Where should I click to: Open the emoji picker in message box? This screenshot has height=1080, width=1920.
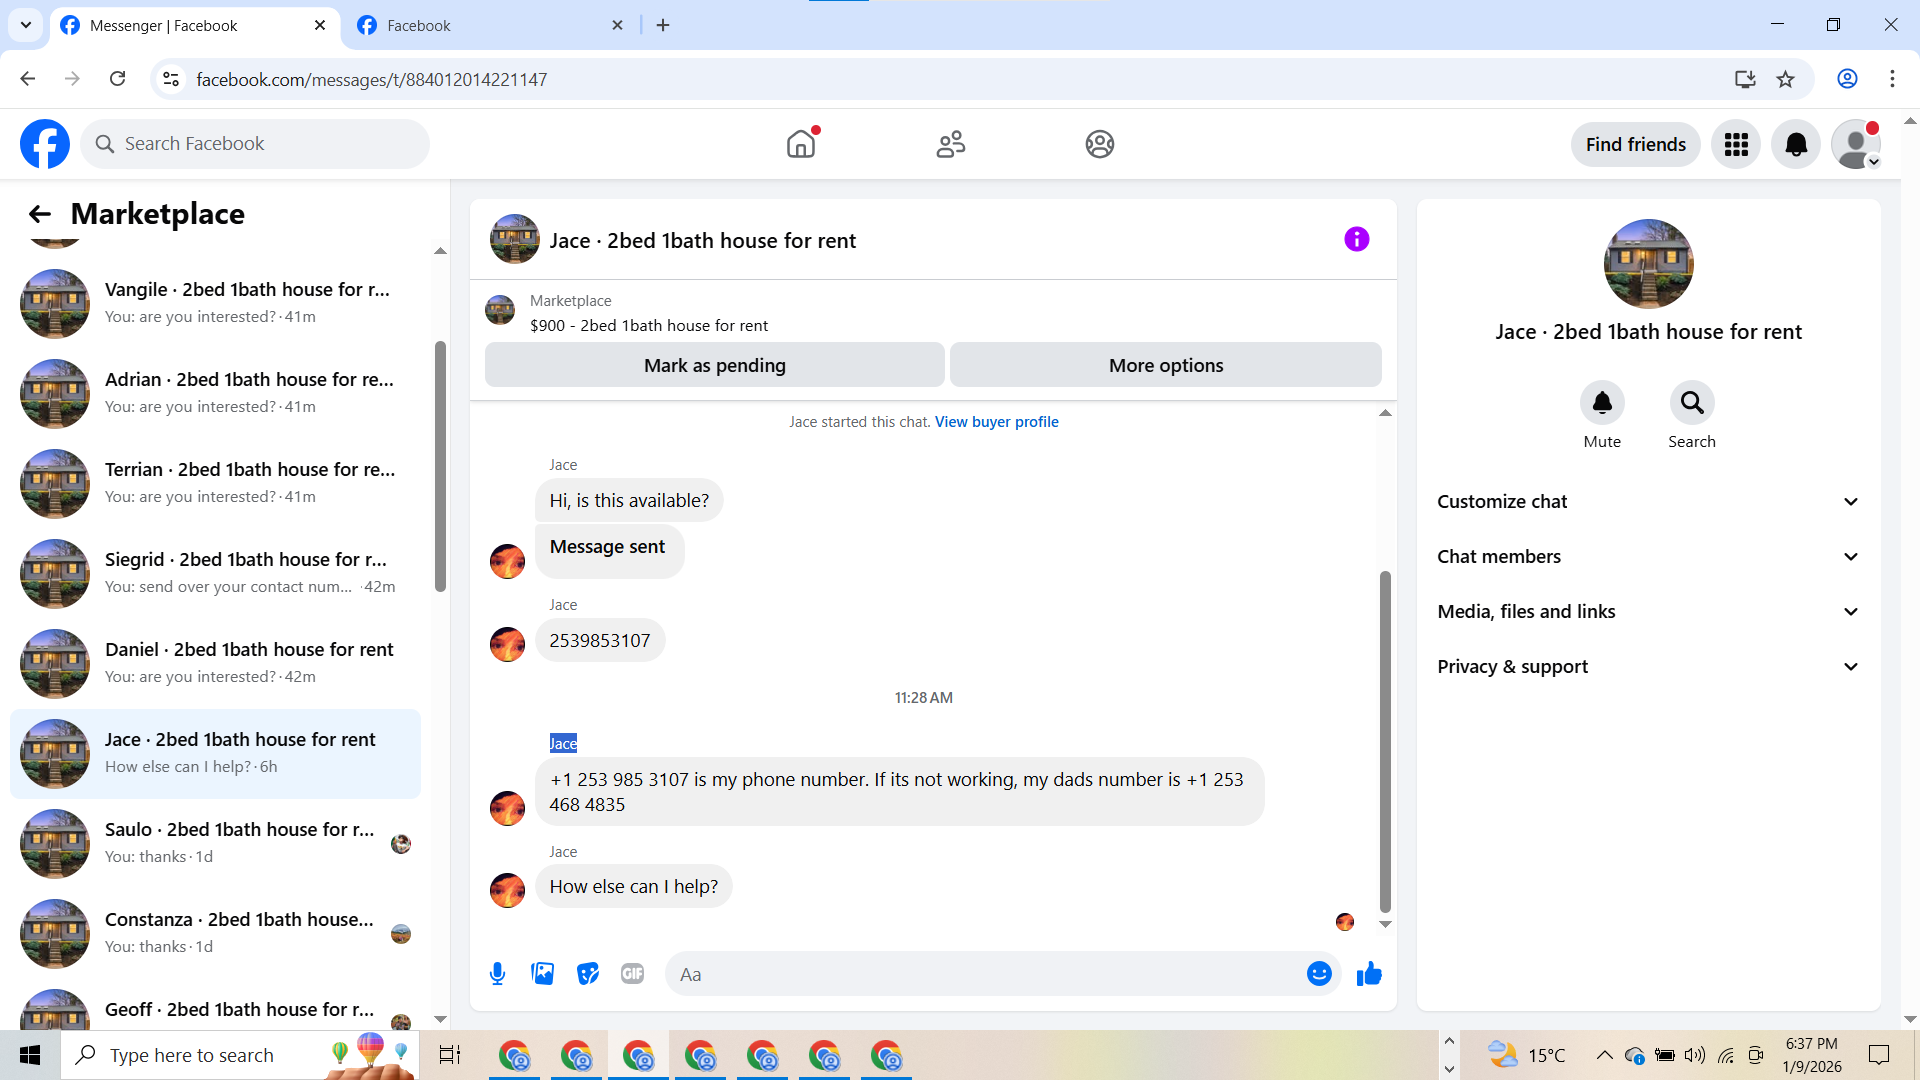tap(1319, 974)
